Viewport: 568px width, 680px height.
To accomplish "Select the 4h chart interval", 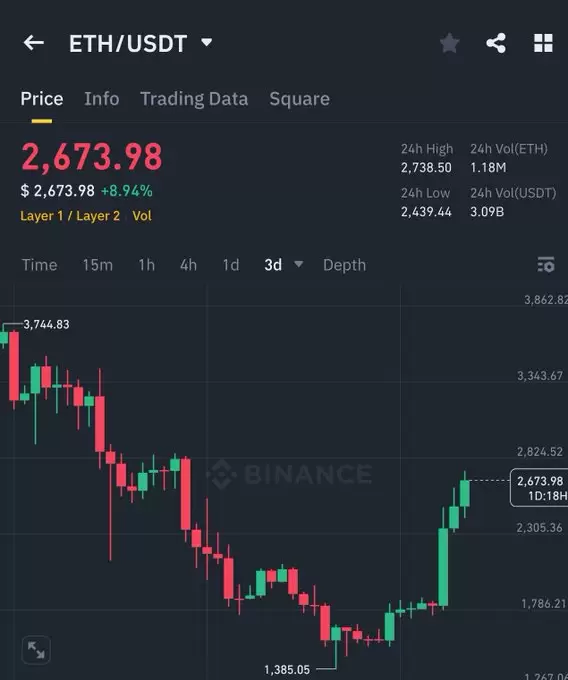I will point(188,265).
